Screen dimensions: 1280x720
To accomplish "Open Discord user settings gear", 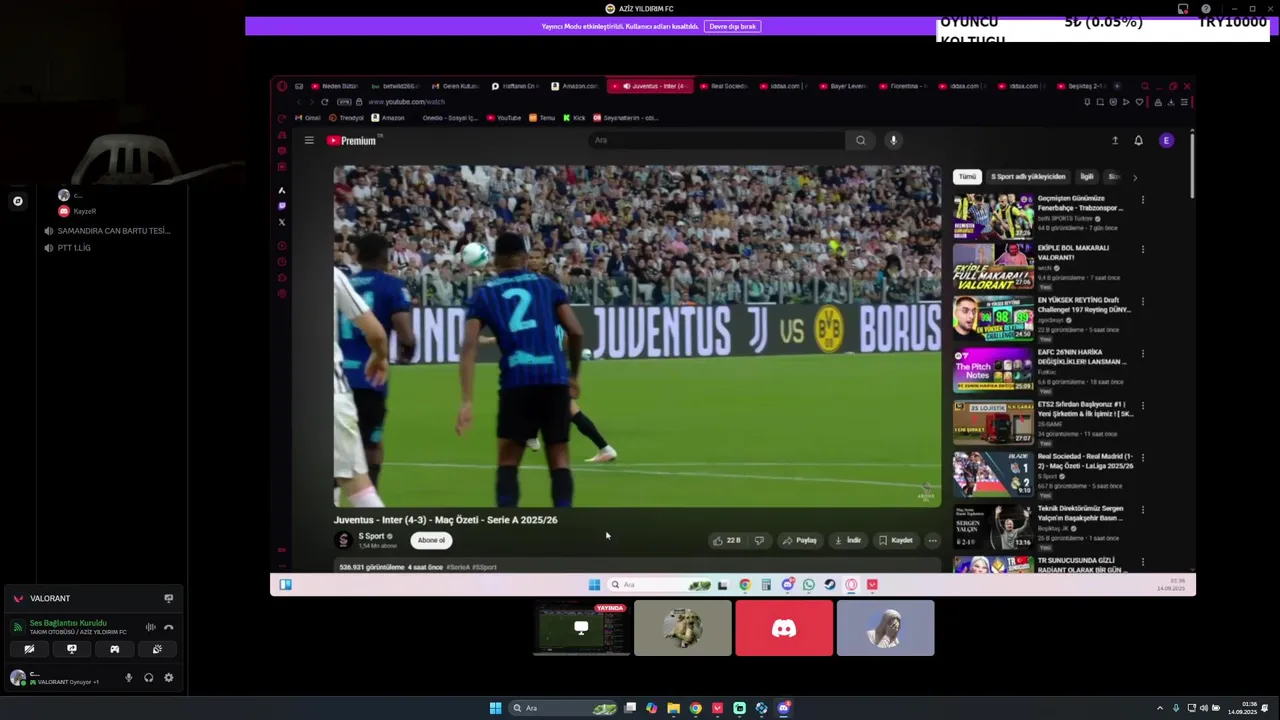I will tap(168, 678).
